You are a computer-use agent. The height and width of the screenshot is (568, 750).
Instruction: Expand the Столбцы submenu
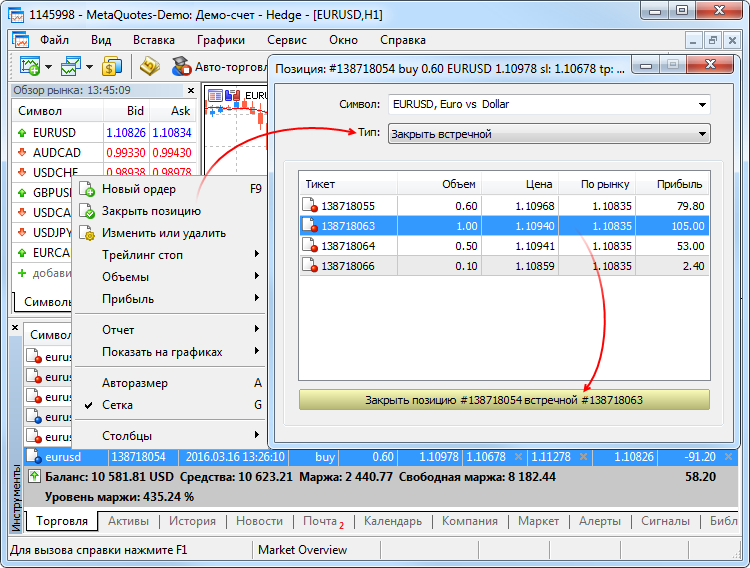point(170,436)
